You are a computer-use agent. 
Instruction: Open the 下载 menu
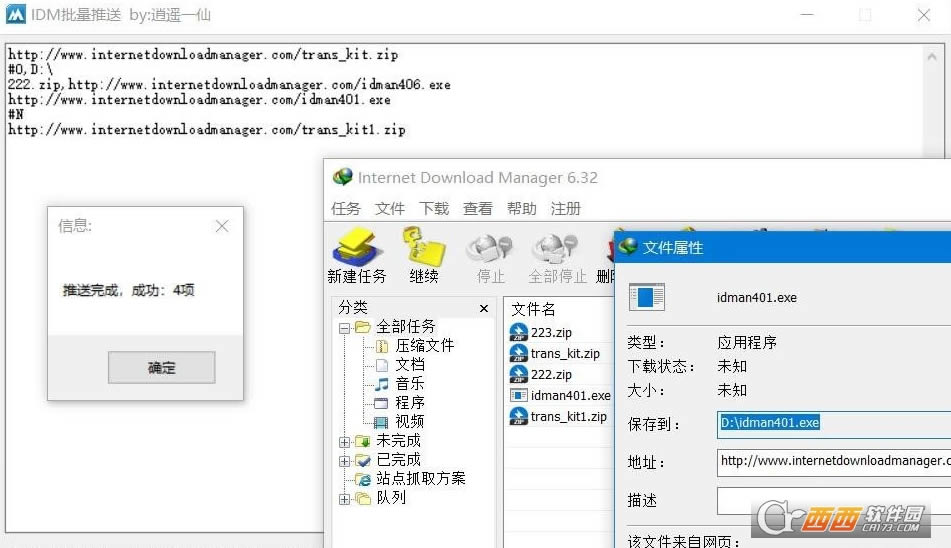434,209
